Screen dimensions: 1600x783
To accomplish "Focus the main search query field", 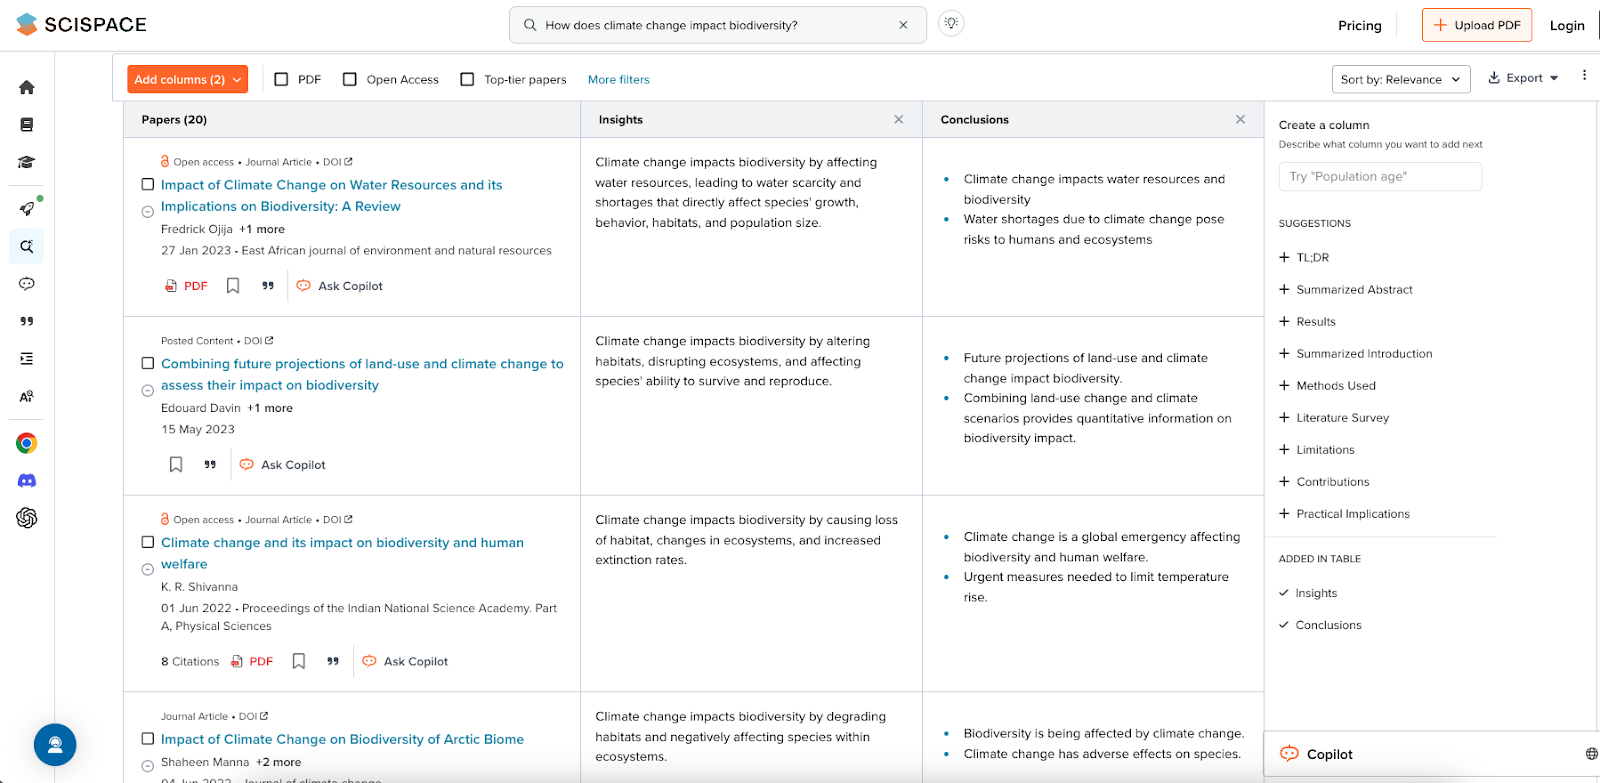I will [x=718, y=25].
